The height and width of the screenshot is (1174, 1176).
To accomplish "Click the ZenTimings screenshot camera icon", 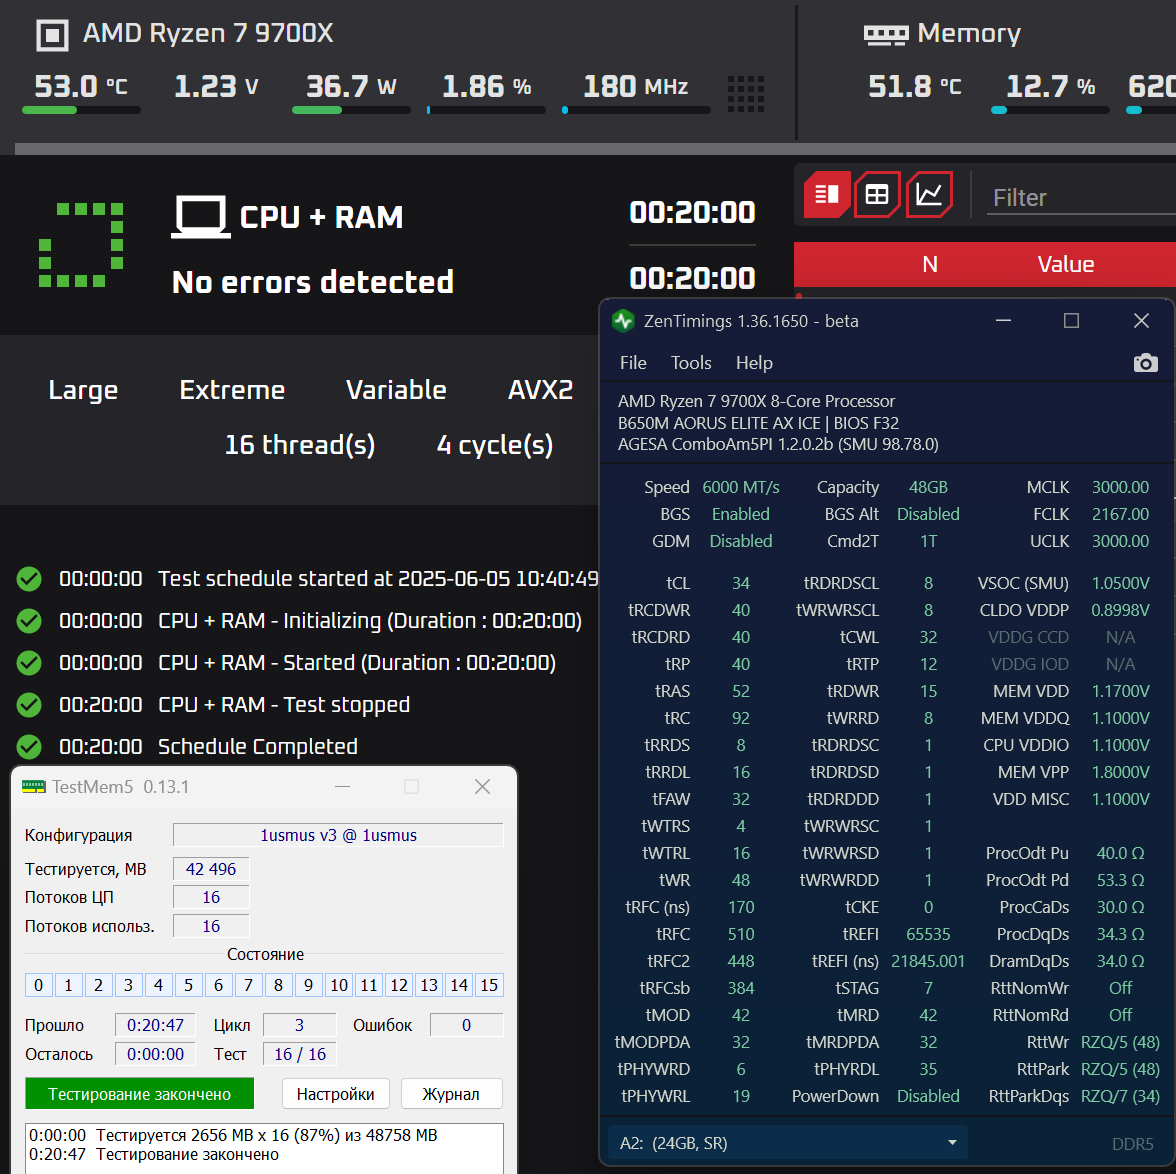I will (1145, 363).
